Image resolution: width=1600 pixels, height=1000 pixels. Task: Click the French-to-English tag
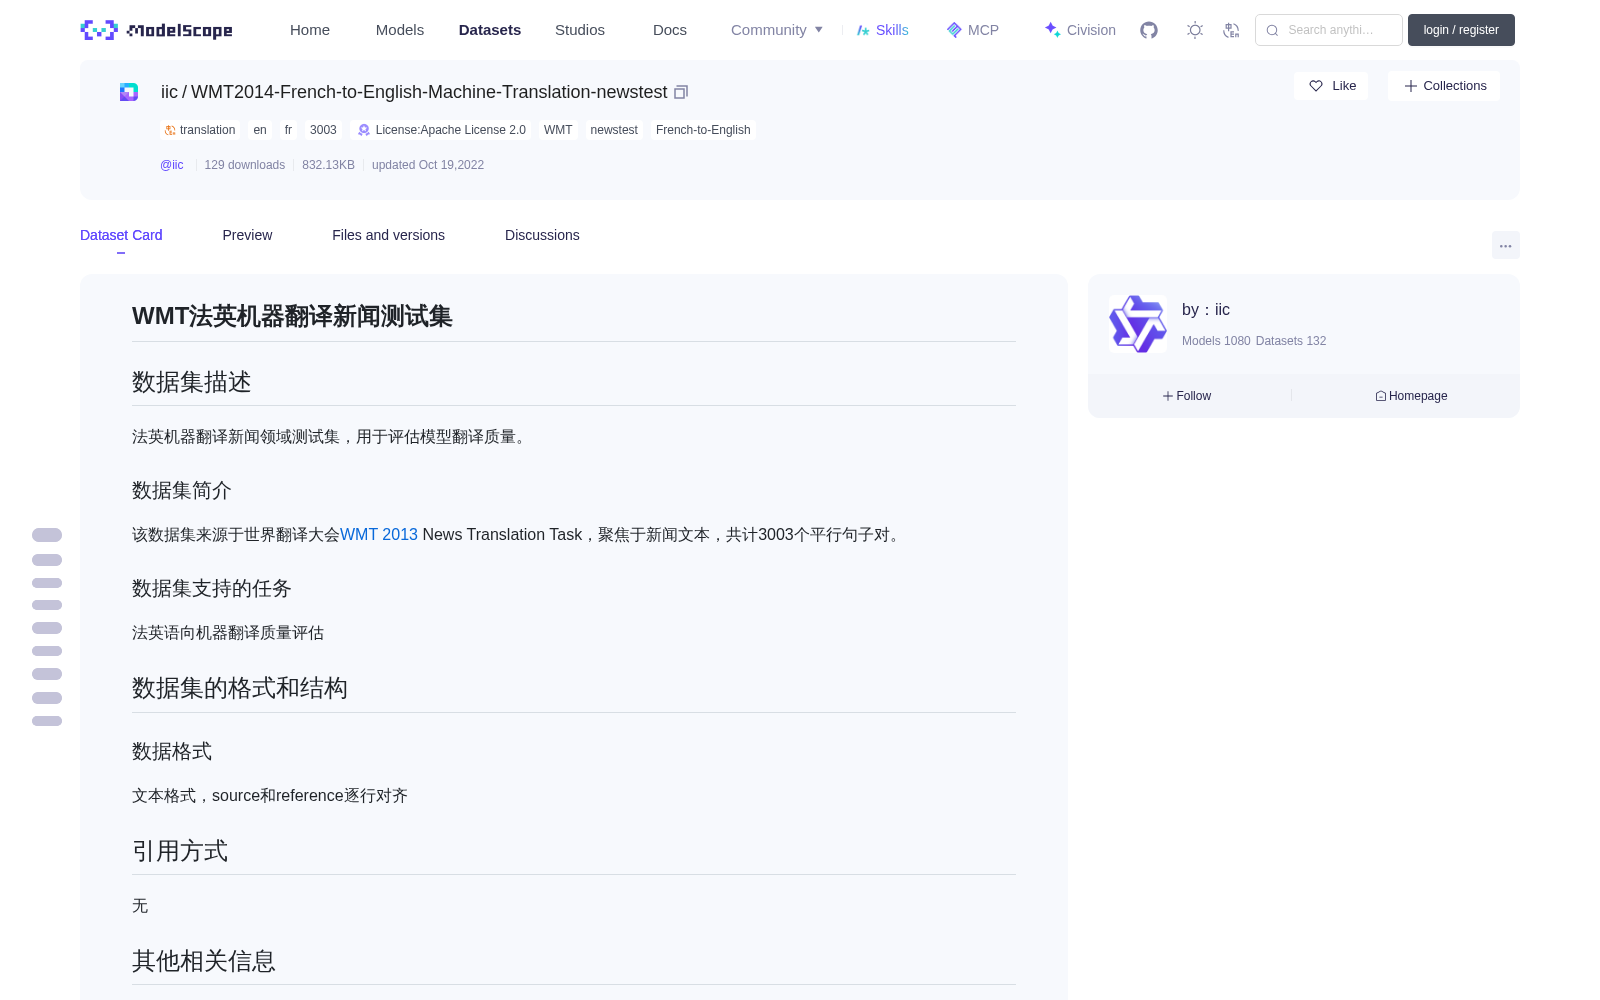pos(703,130)
